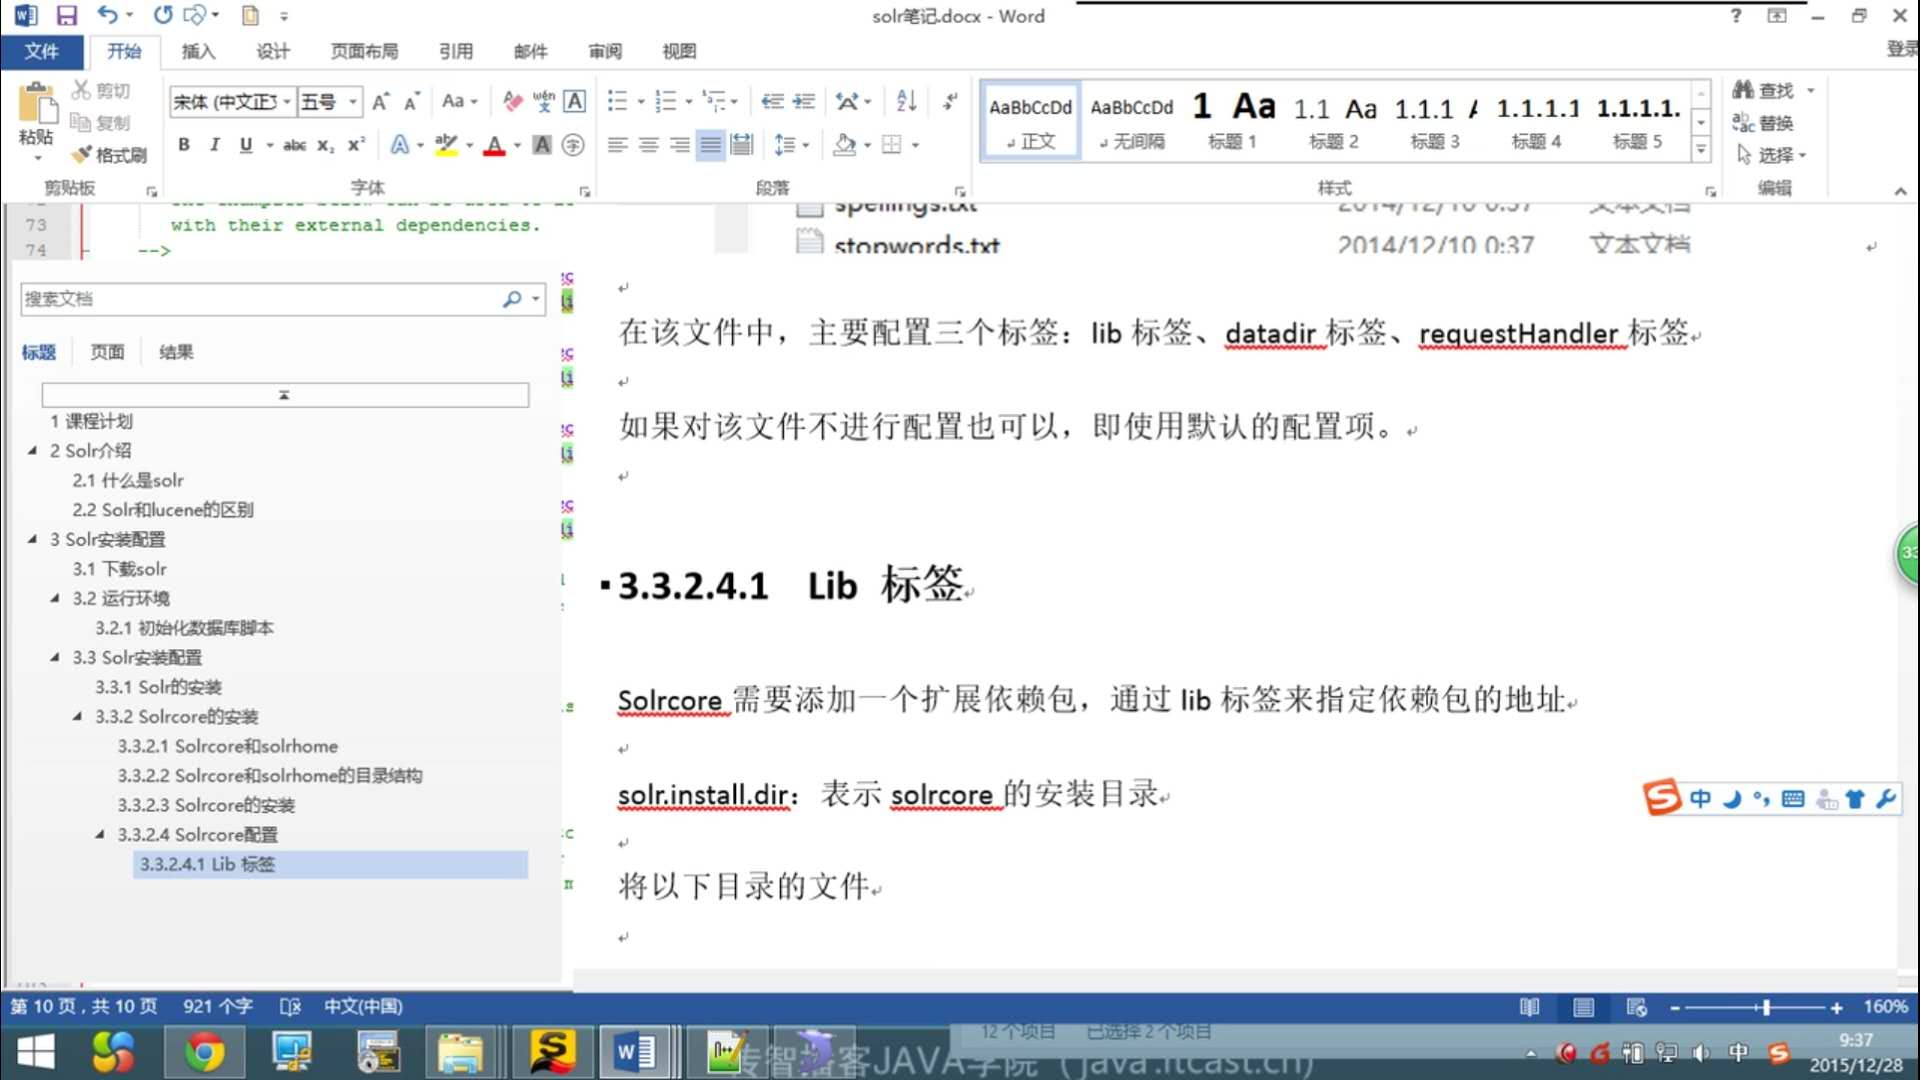Increase font size with grow font icon
This screenshot has height=1080, width=1920.
pos(380,101)
